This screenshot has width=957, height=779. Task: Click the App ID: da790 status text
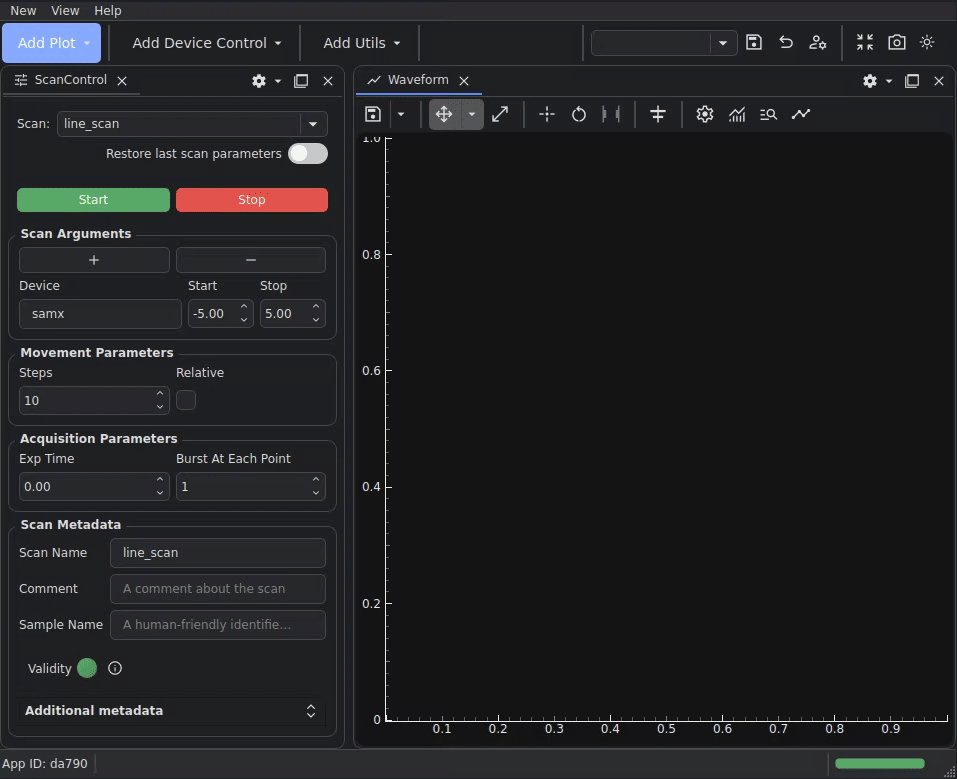(x=45, y=763)
